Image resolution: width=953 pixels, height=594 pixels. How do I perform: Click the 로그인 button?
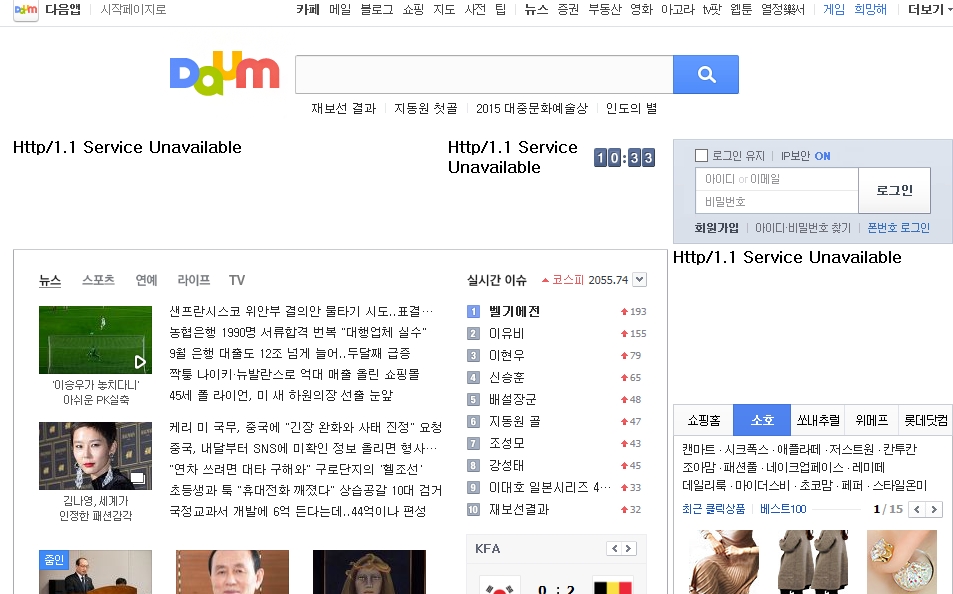coord(894,190)
